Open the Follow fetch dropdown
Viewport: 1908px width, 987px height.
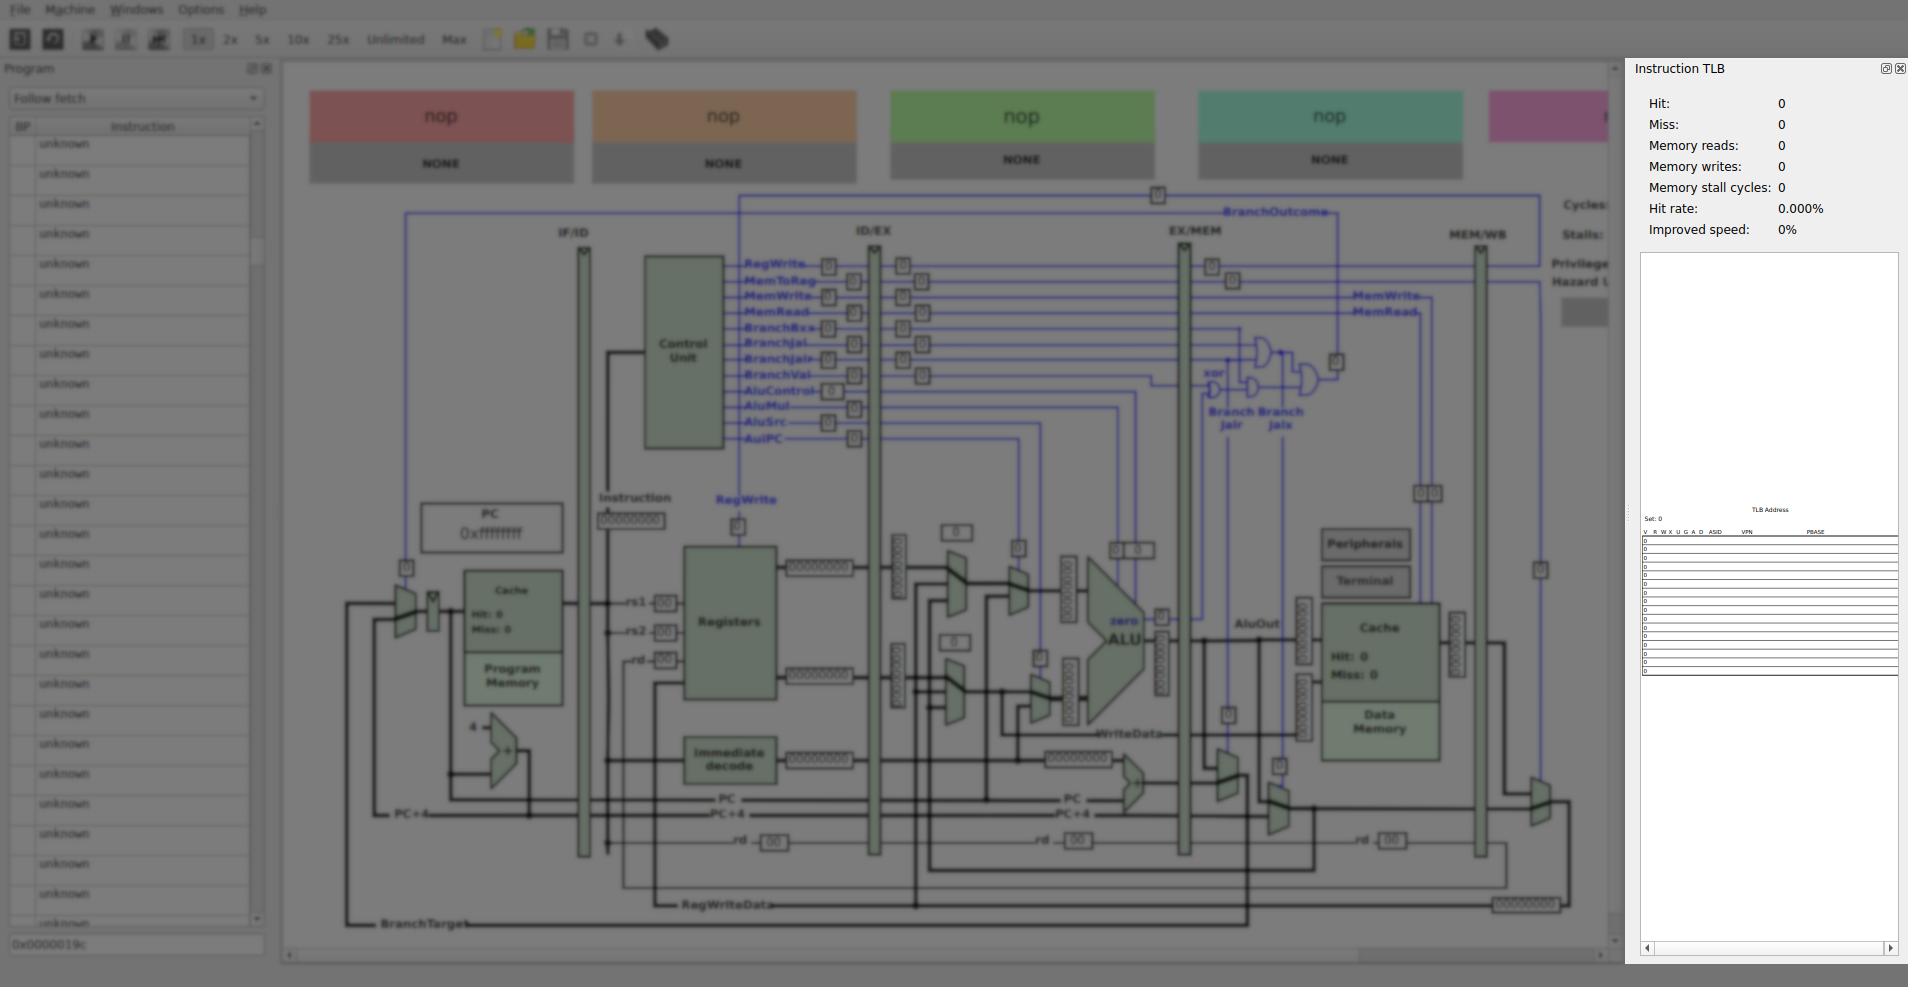(x=136, y=98)
